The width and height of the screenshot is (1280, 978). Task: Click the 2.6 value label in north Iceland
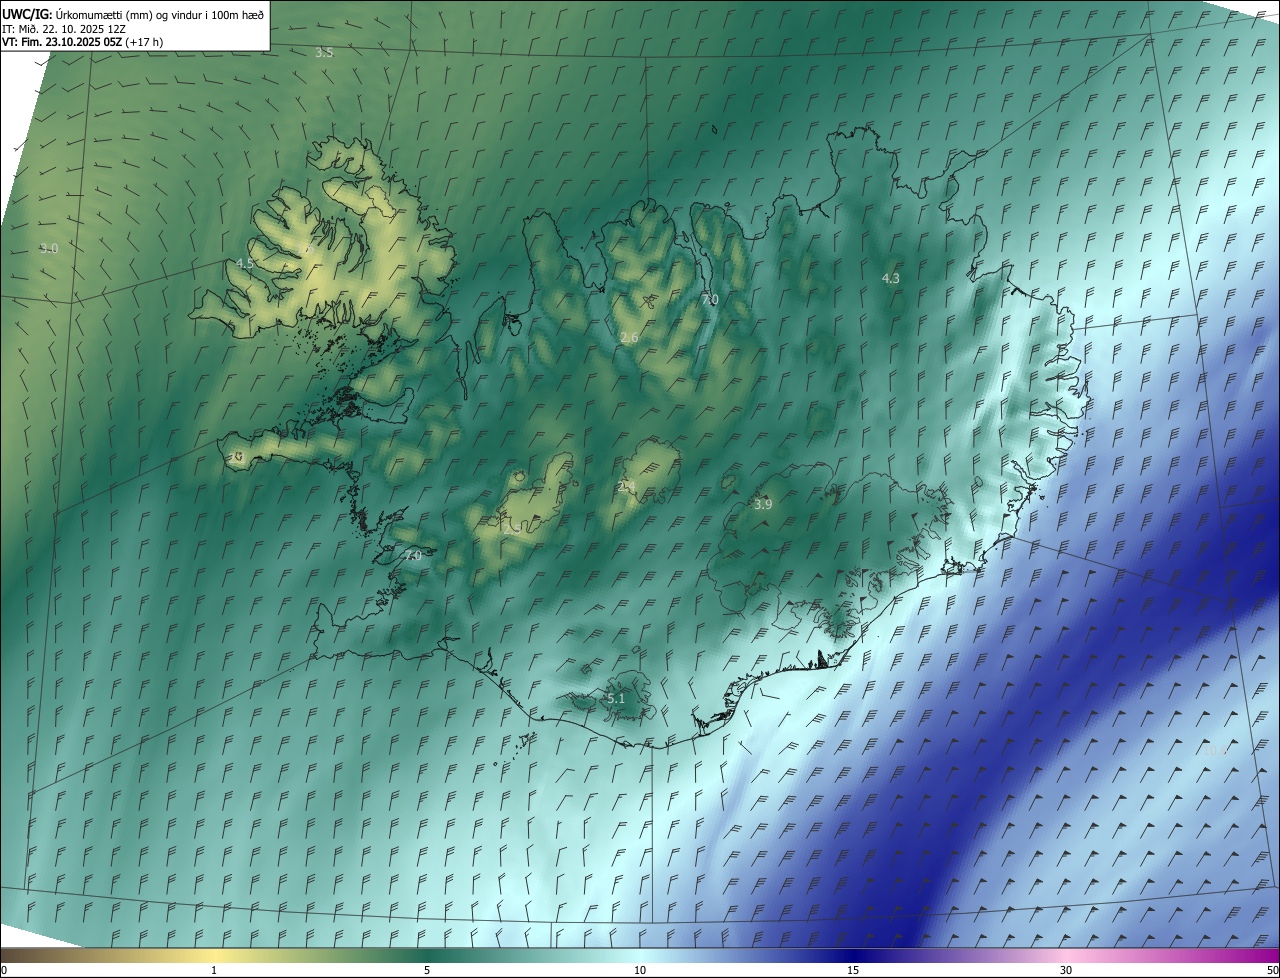629,338
